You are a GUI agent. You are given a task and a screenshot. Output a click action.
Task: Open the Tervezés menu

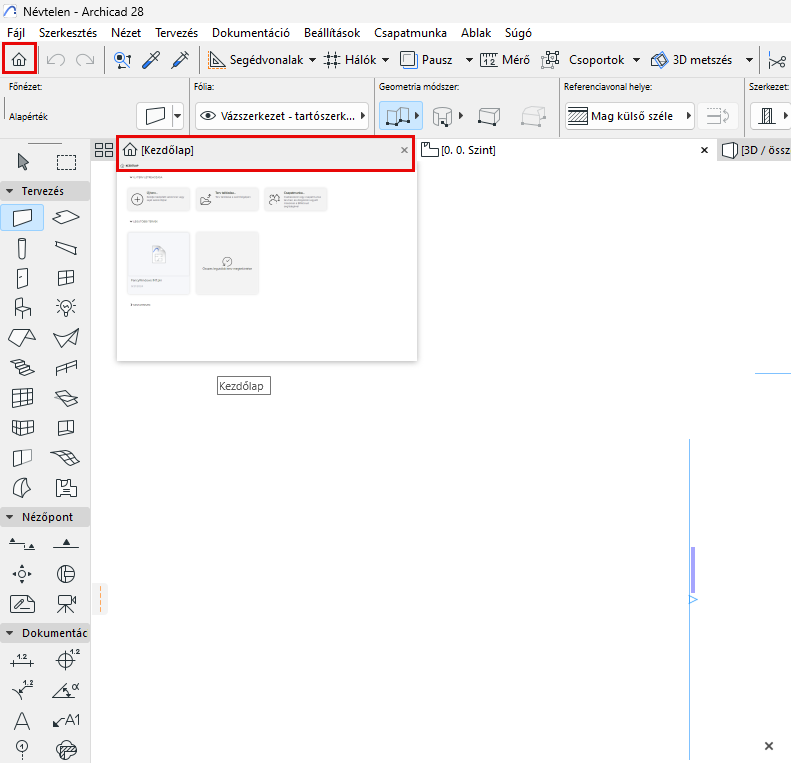point(177,33)
